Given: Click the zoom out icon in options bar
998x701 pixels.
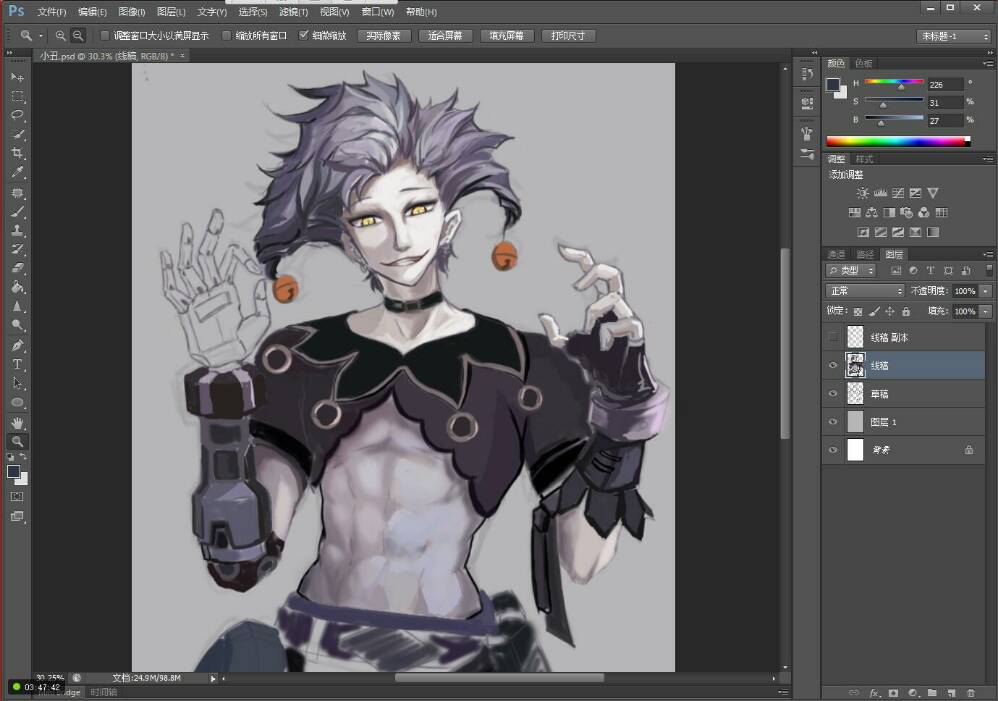Looking at the screenshot, I should pos(78,36).
